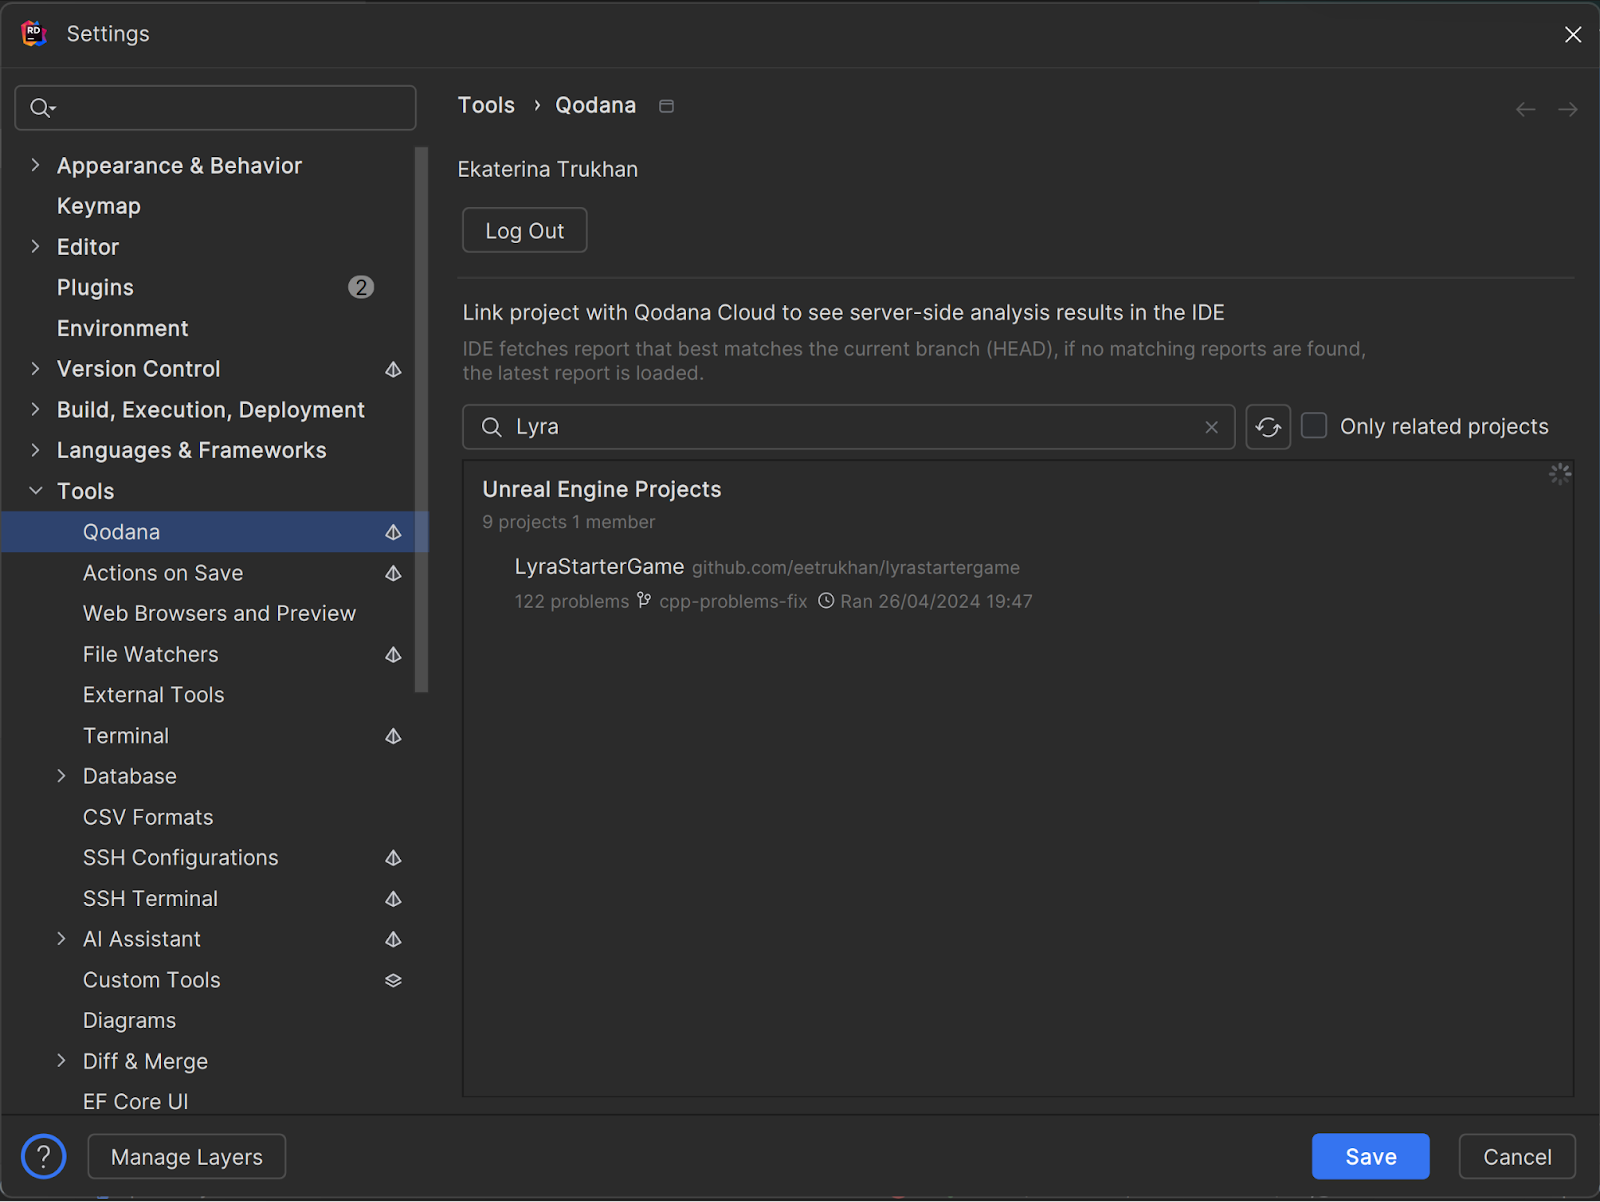This screenshot has width=1600, height=1202.
Task: Click the layer icon beside Qodana breadcrumb
Action: [x=666, y=106]
